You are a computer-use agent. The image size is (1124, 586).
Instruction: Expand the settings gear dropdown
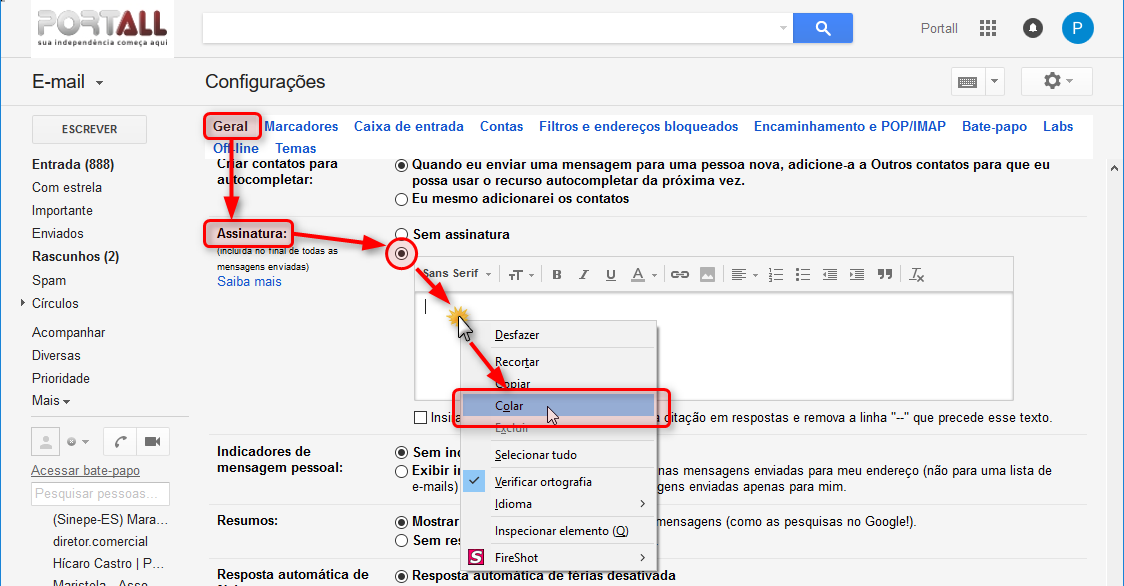[x=1057, y=81]
